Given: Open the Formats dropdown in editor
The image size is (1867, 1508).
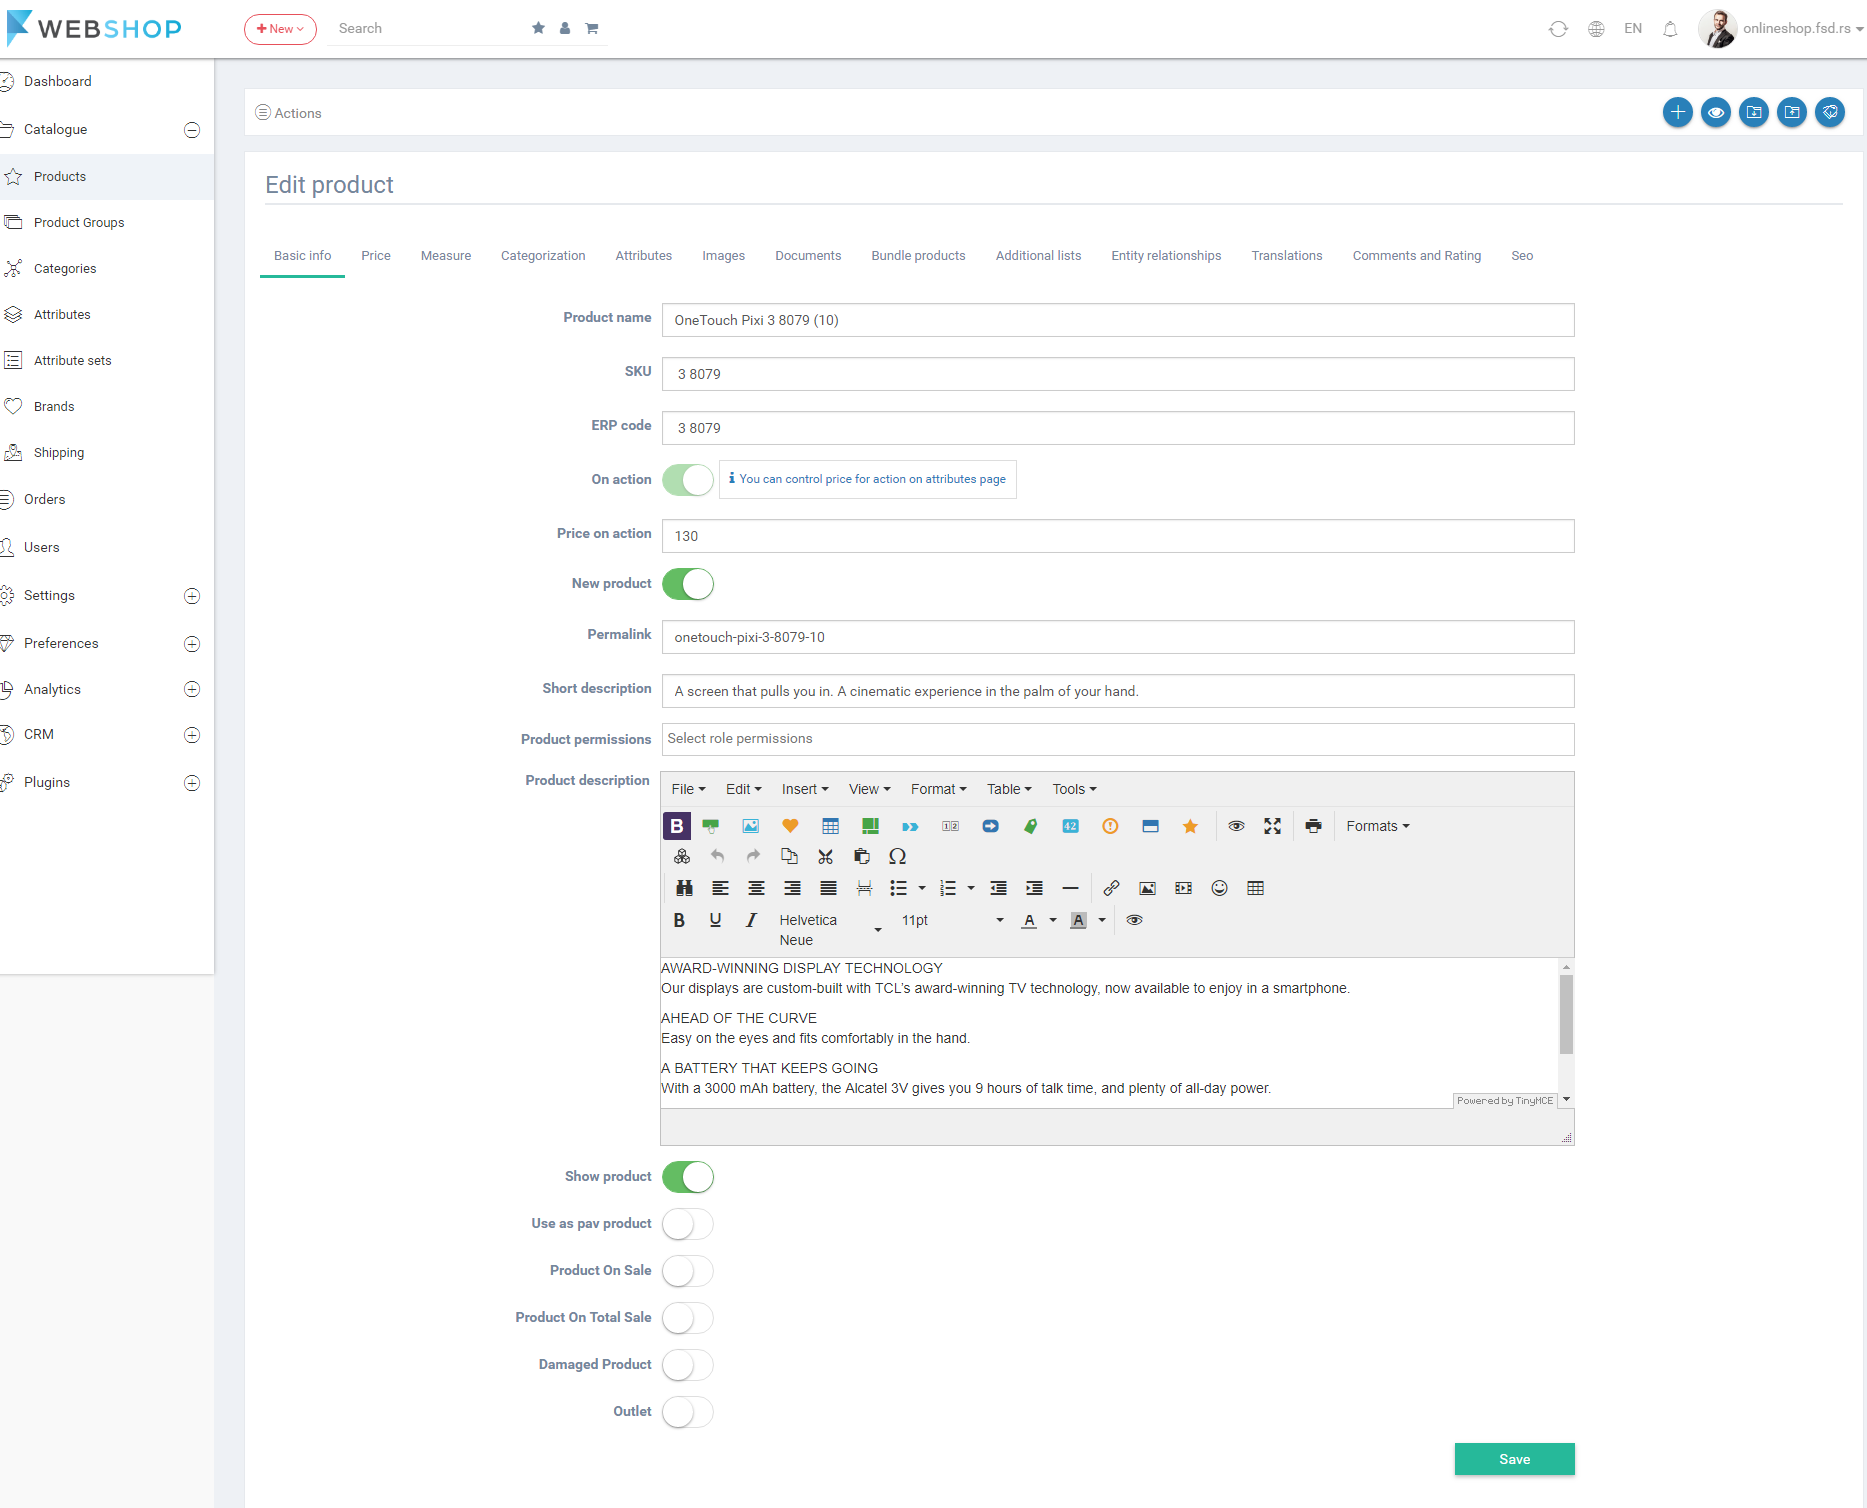Looking at the screenshot, I should click(1378, 826).
